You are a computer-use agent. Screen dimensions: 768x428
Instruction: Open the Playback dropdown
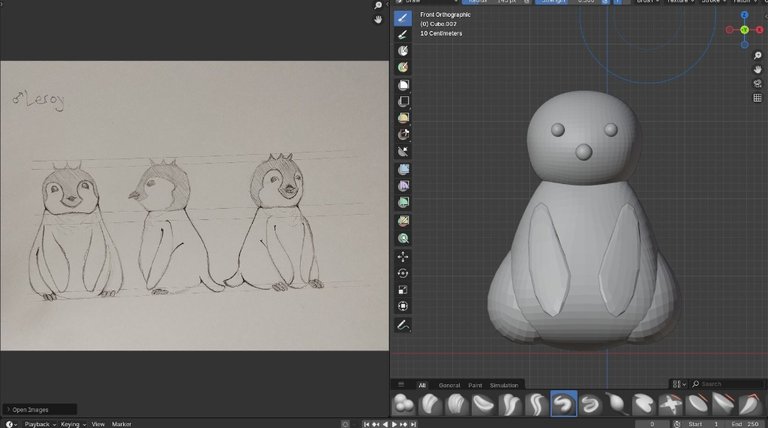[x=40, y=424]
